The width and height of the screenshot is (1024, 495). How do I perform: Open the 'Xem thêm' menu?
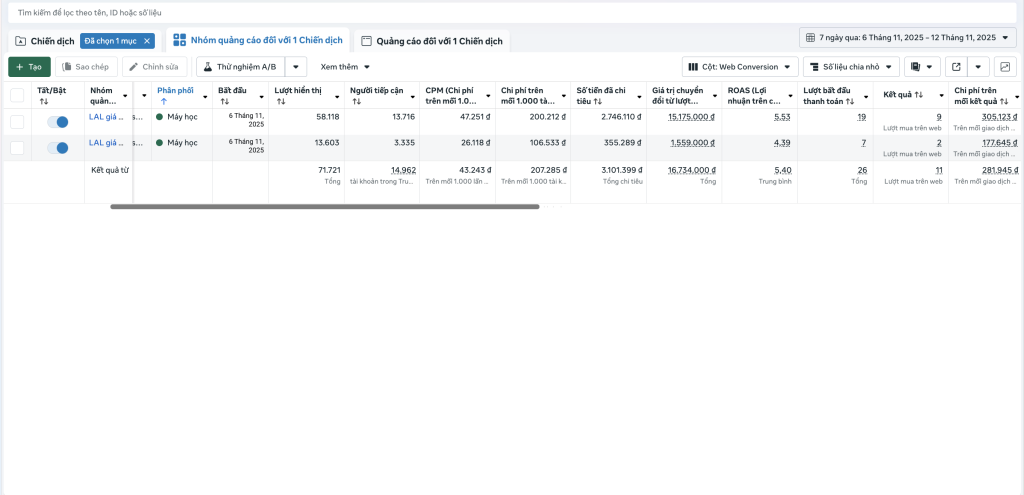point(345,67)
